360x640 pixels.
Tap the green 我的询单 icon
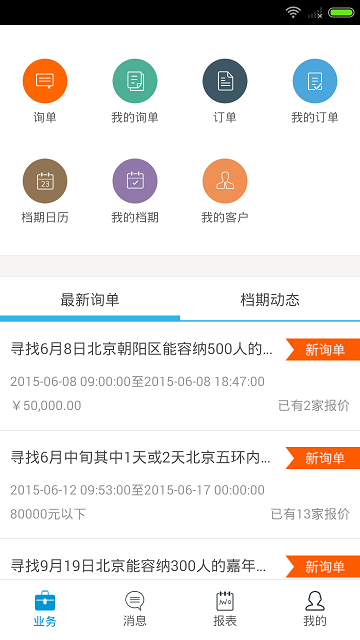point(135,81)
